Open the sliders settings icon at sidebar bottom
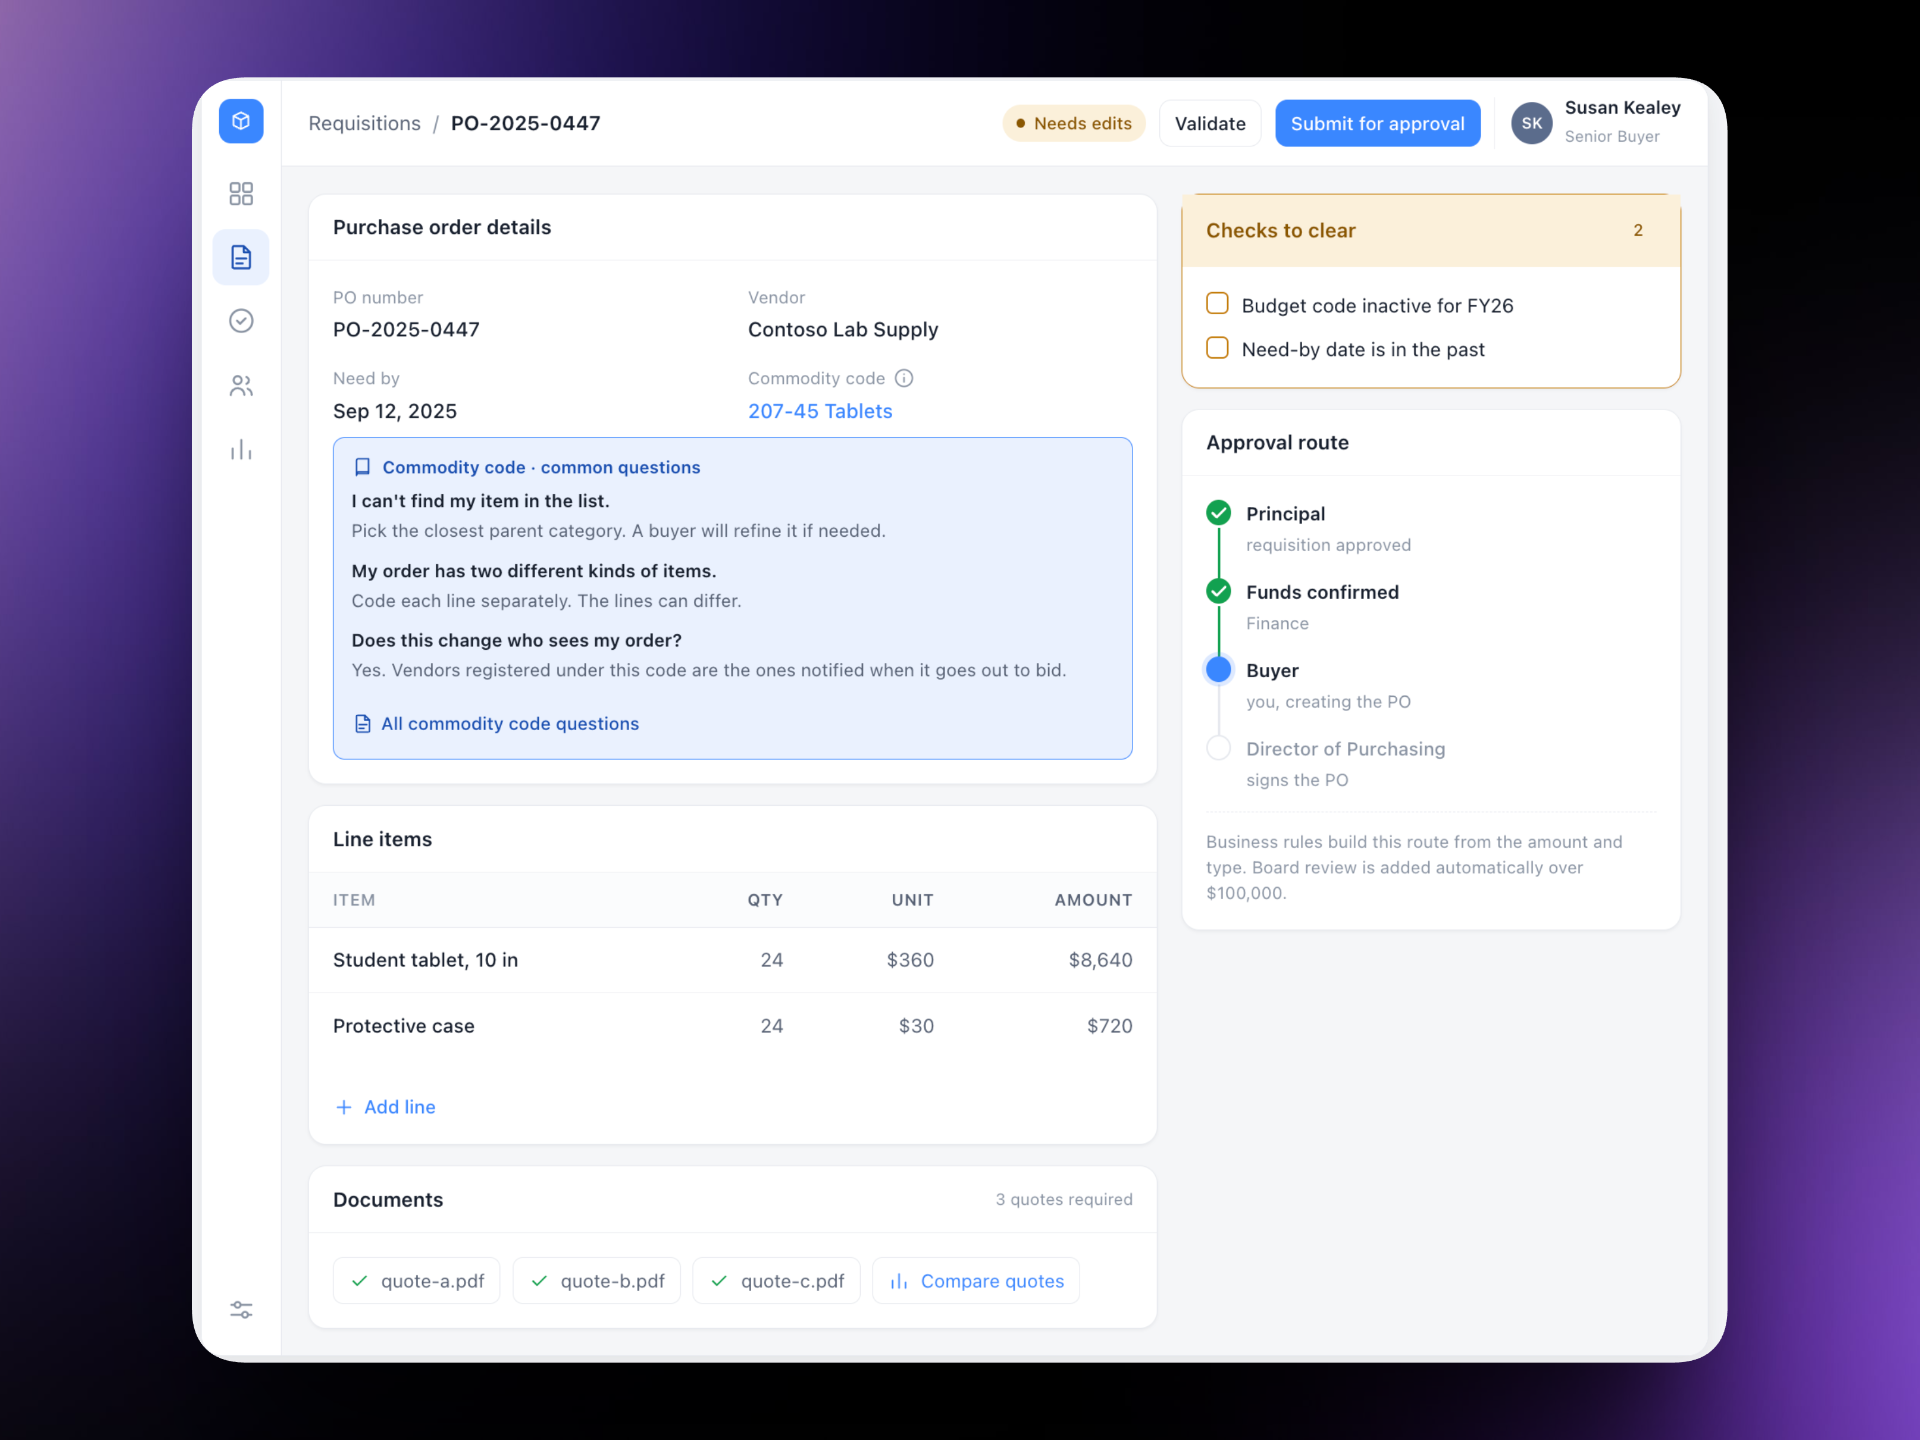This screenshot has height=1440, width=1920. [x=241, y=1310]
